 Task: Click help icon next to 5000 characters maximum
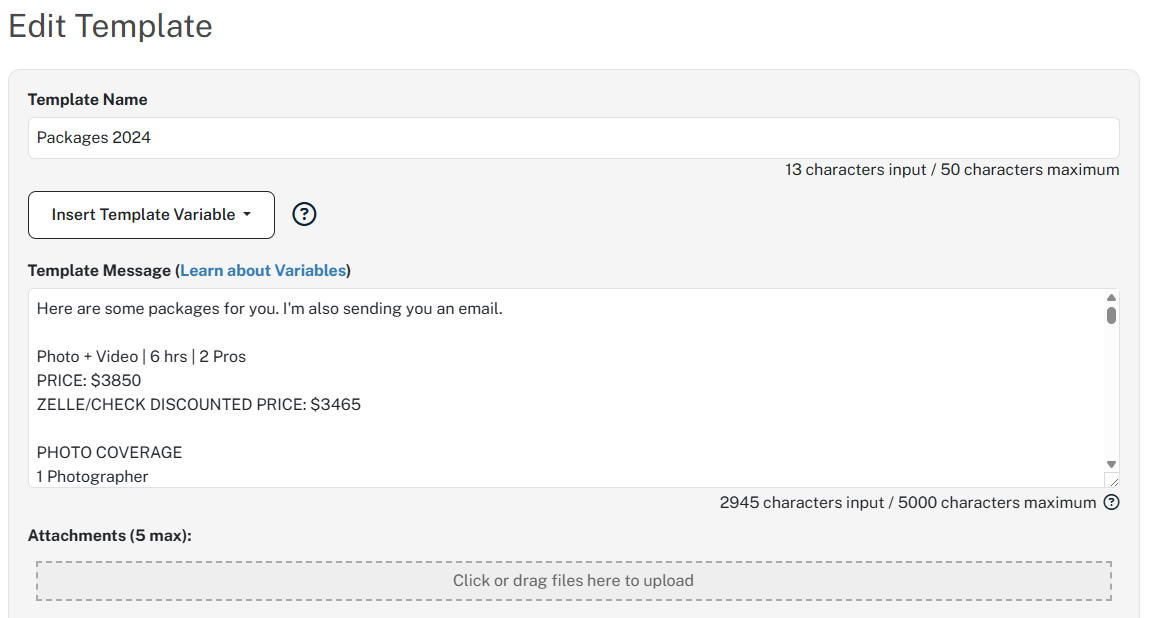pyautogui.click(x=1112, y=502)
